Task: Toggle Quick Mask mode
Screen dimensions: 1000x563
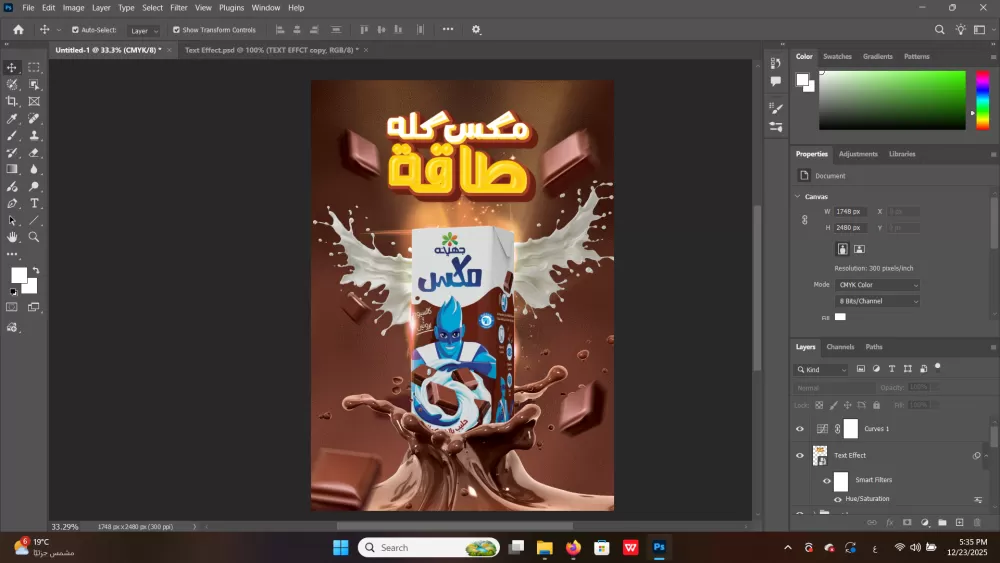Action: (x=11, y=307)
